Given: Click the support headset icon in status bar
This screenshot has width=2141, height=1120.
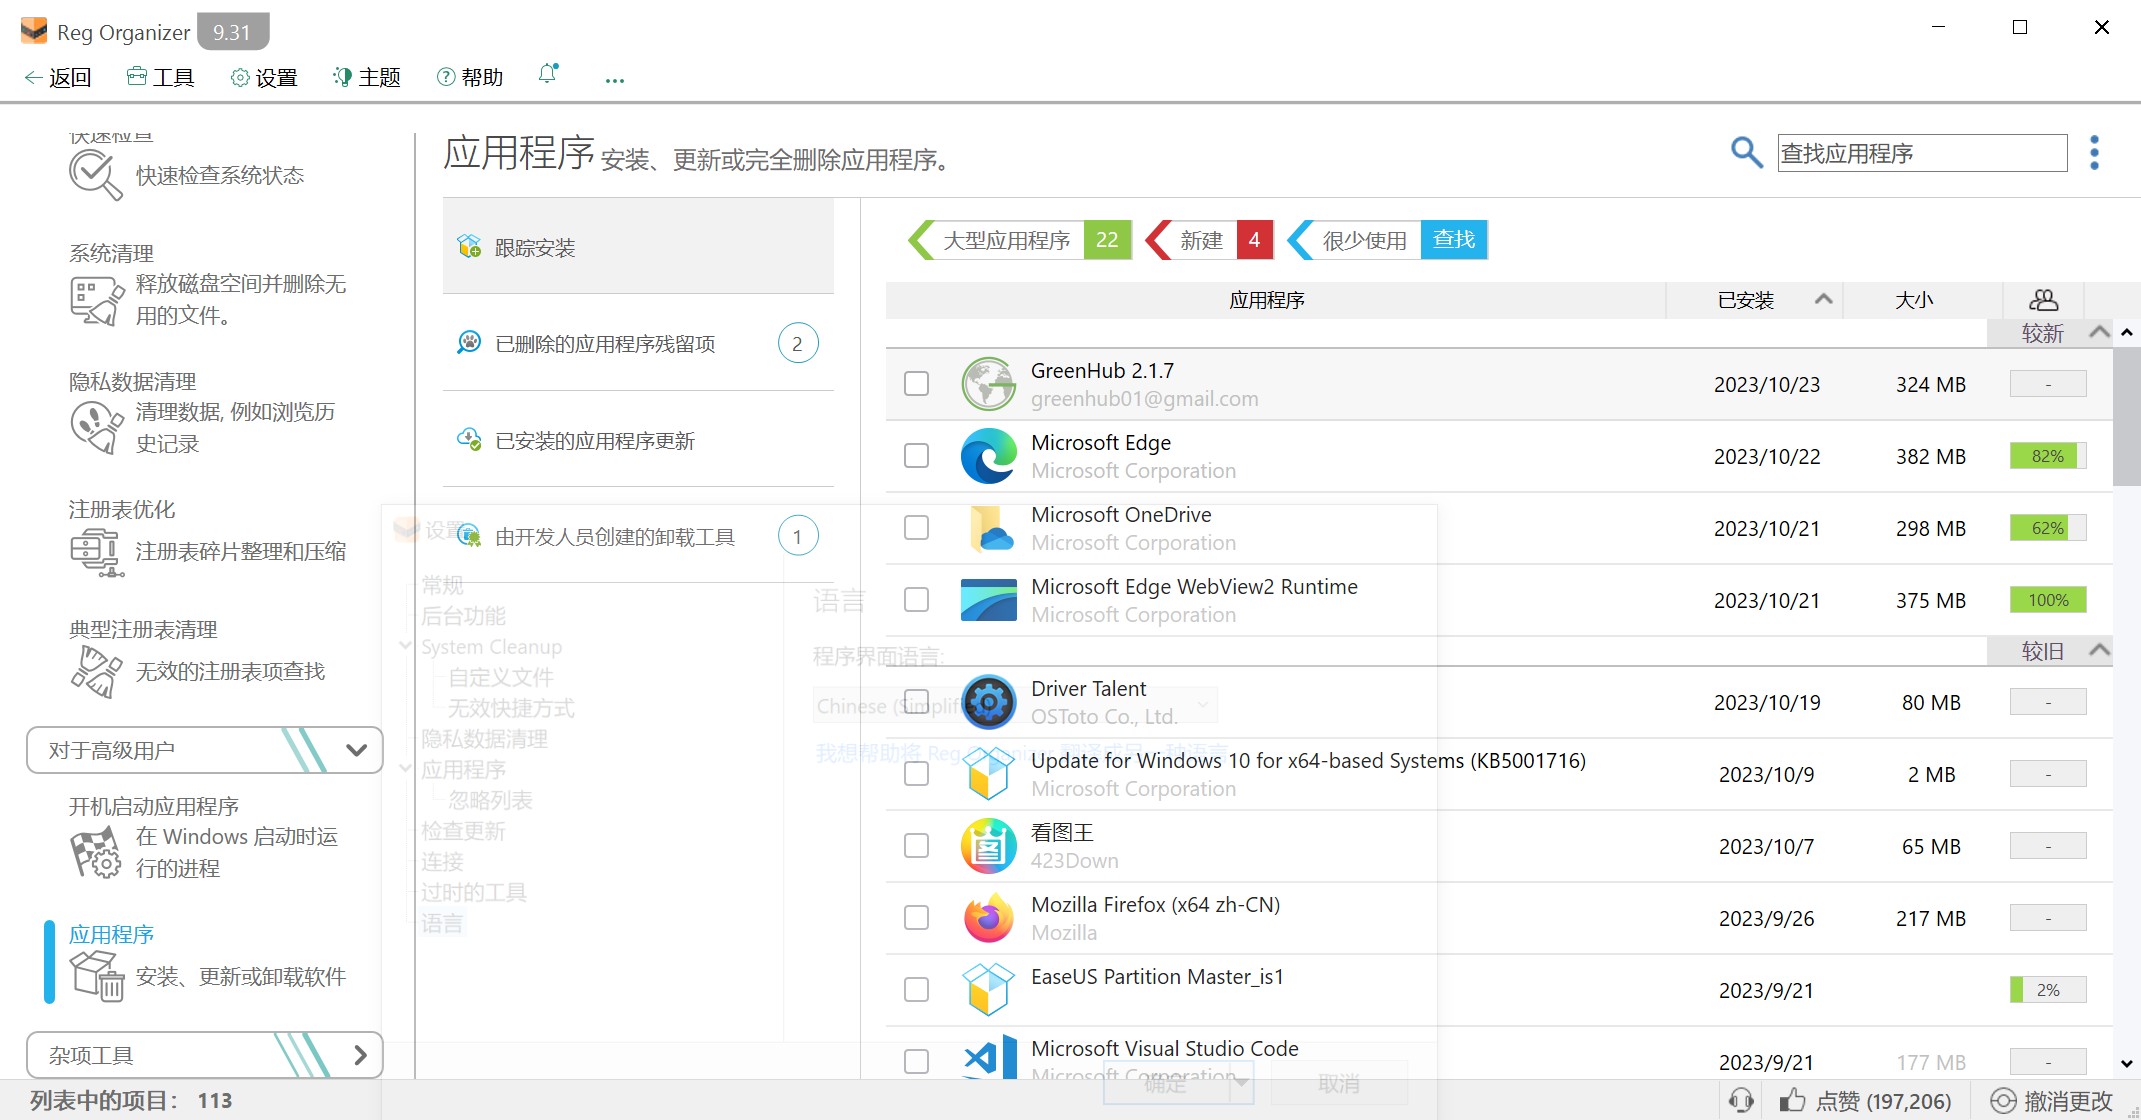Looking at the screenshot, I should click(x=1741, y=1100).
